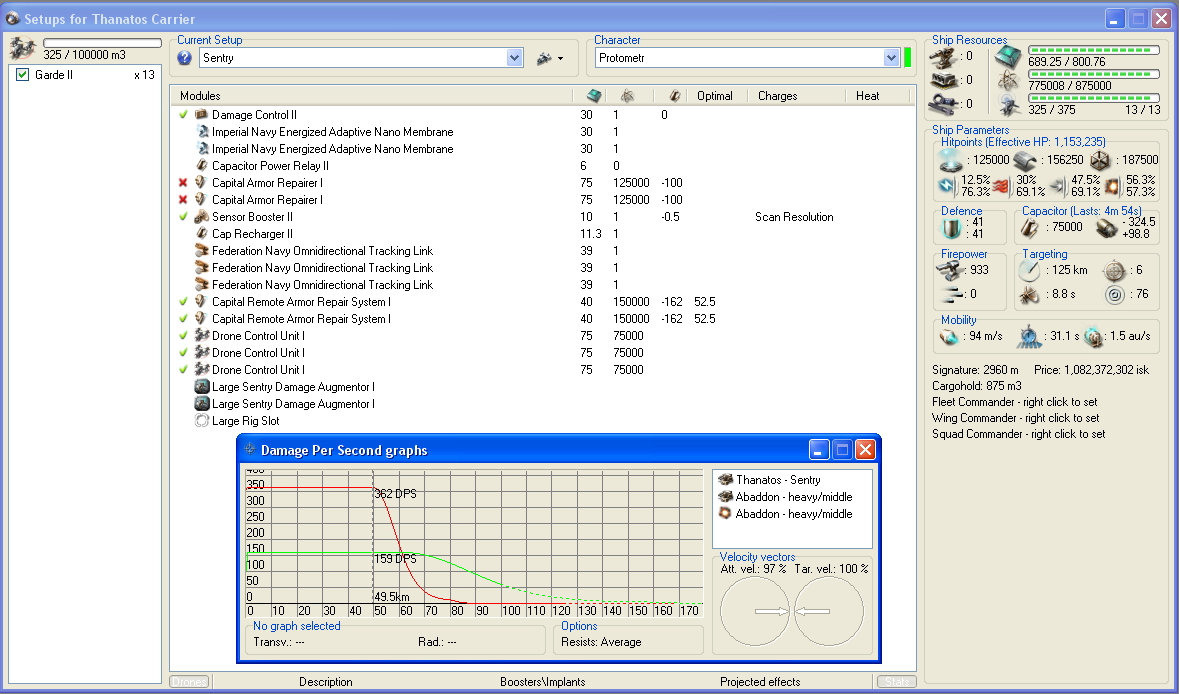
Task: Click the Drones tab at bottom left
Action: 189,682
